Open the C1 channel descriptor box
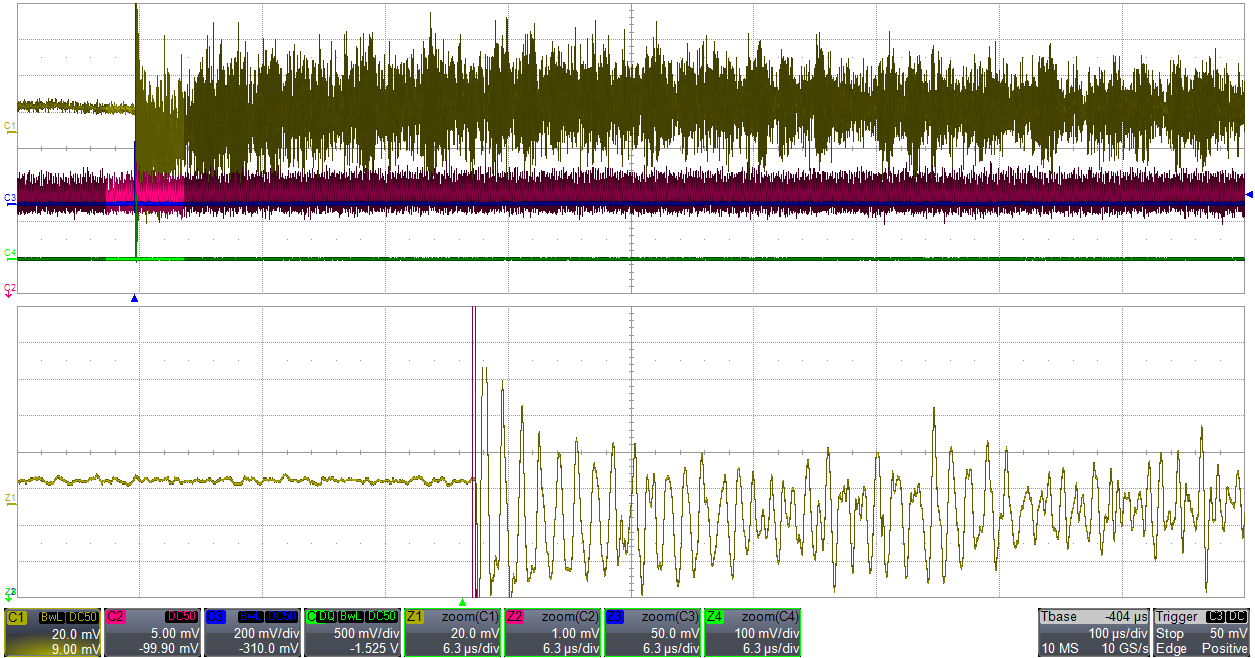1255x658 pixels. click(52, 632)
